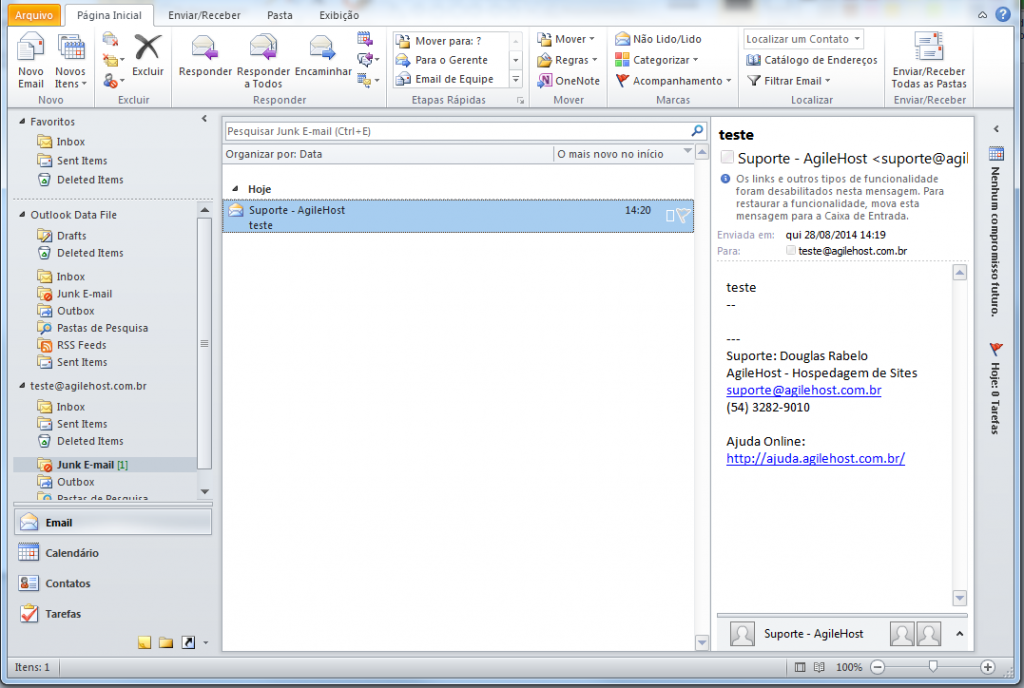Open the Categorizar dropdown

point(657,60)
